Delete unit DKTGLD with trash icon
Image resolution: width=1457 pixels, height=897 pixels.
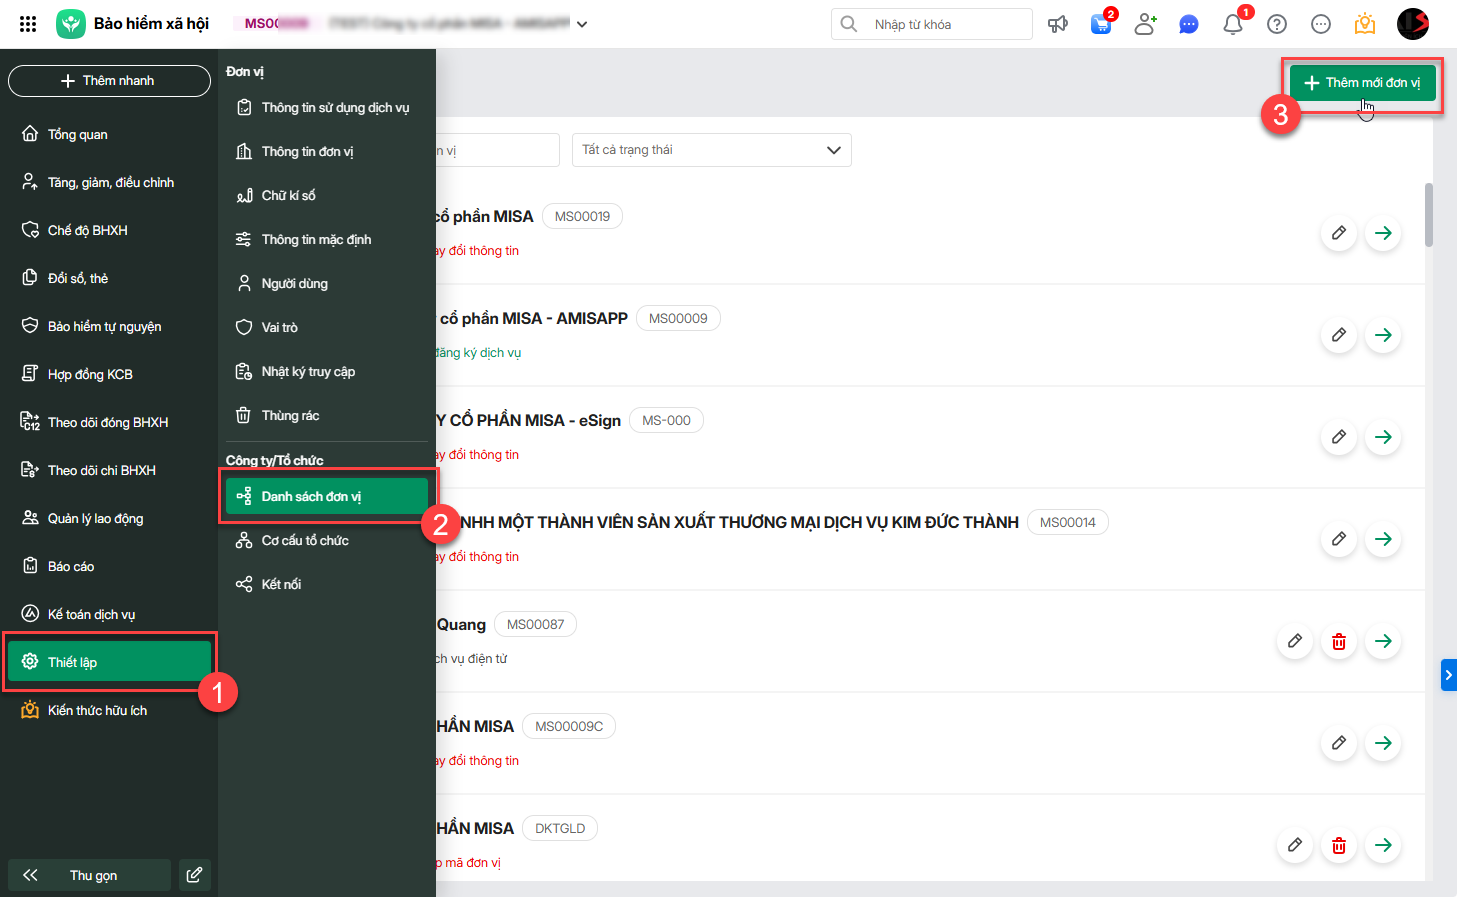tap(1339, 845)
